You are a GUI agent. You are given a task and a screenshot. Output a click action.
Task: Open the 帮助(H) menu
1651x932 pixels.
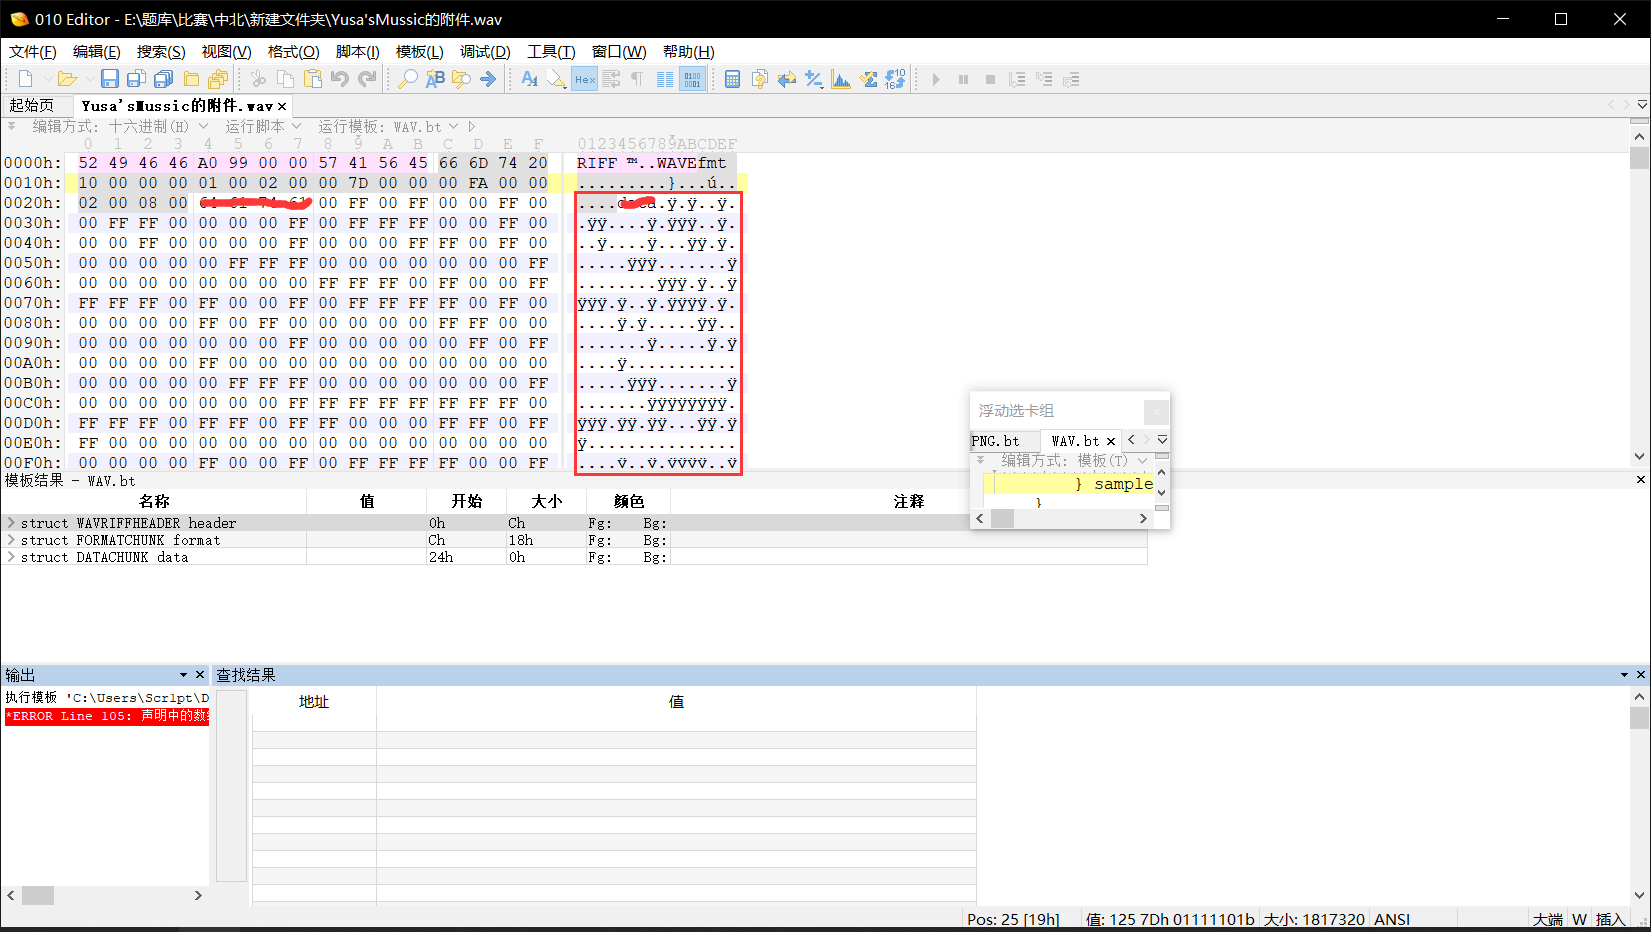(x=688, y=52)
